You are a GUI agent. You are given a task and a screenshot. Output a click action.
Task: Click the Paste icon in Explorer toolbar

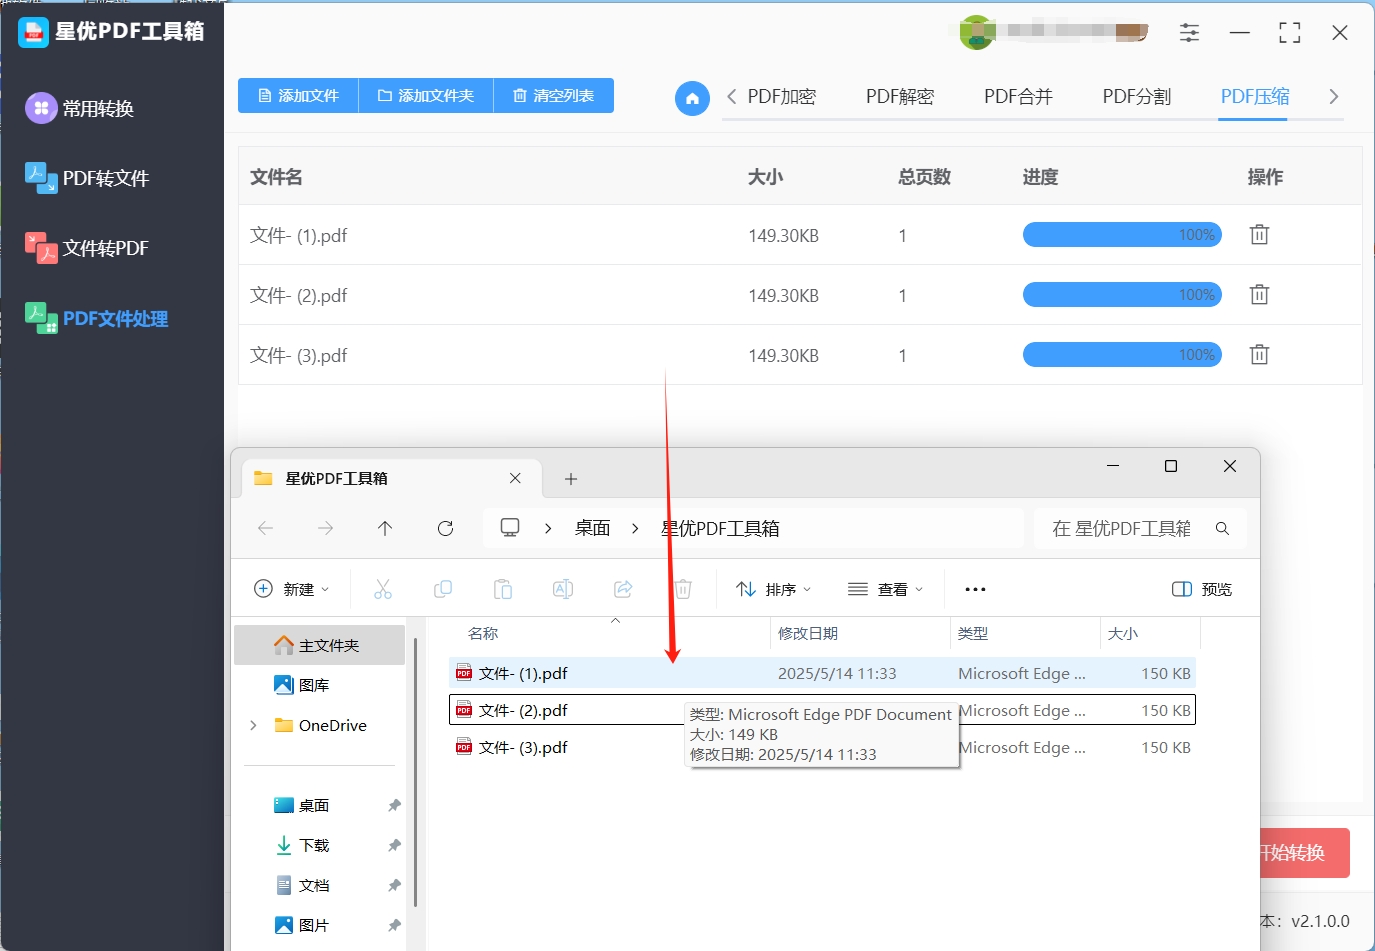click(503, 589)
